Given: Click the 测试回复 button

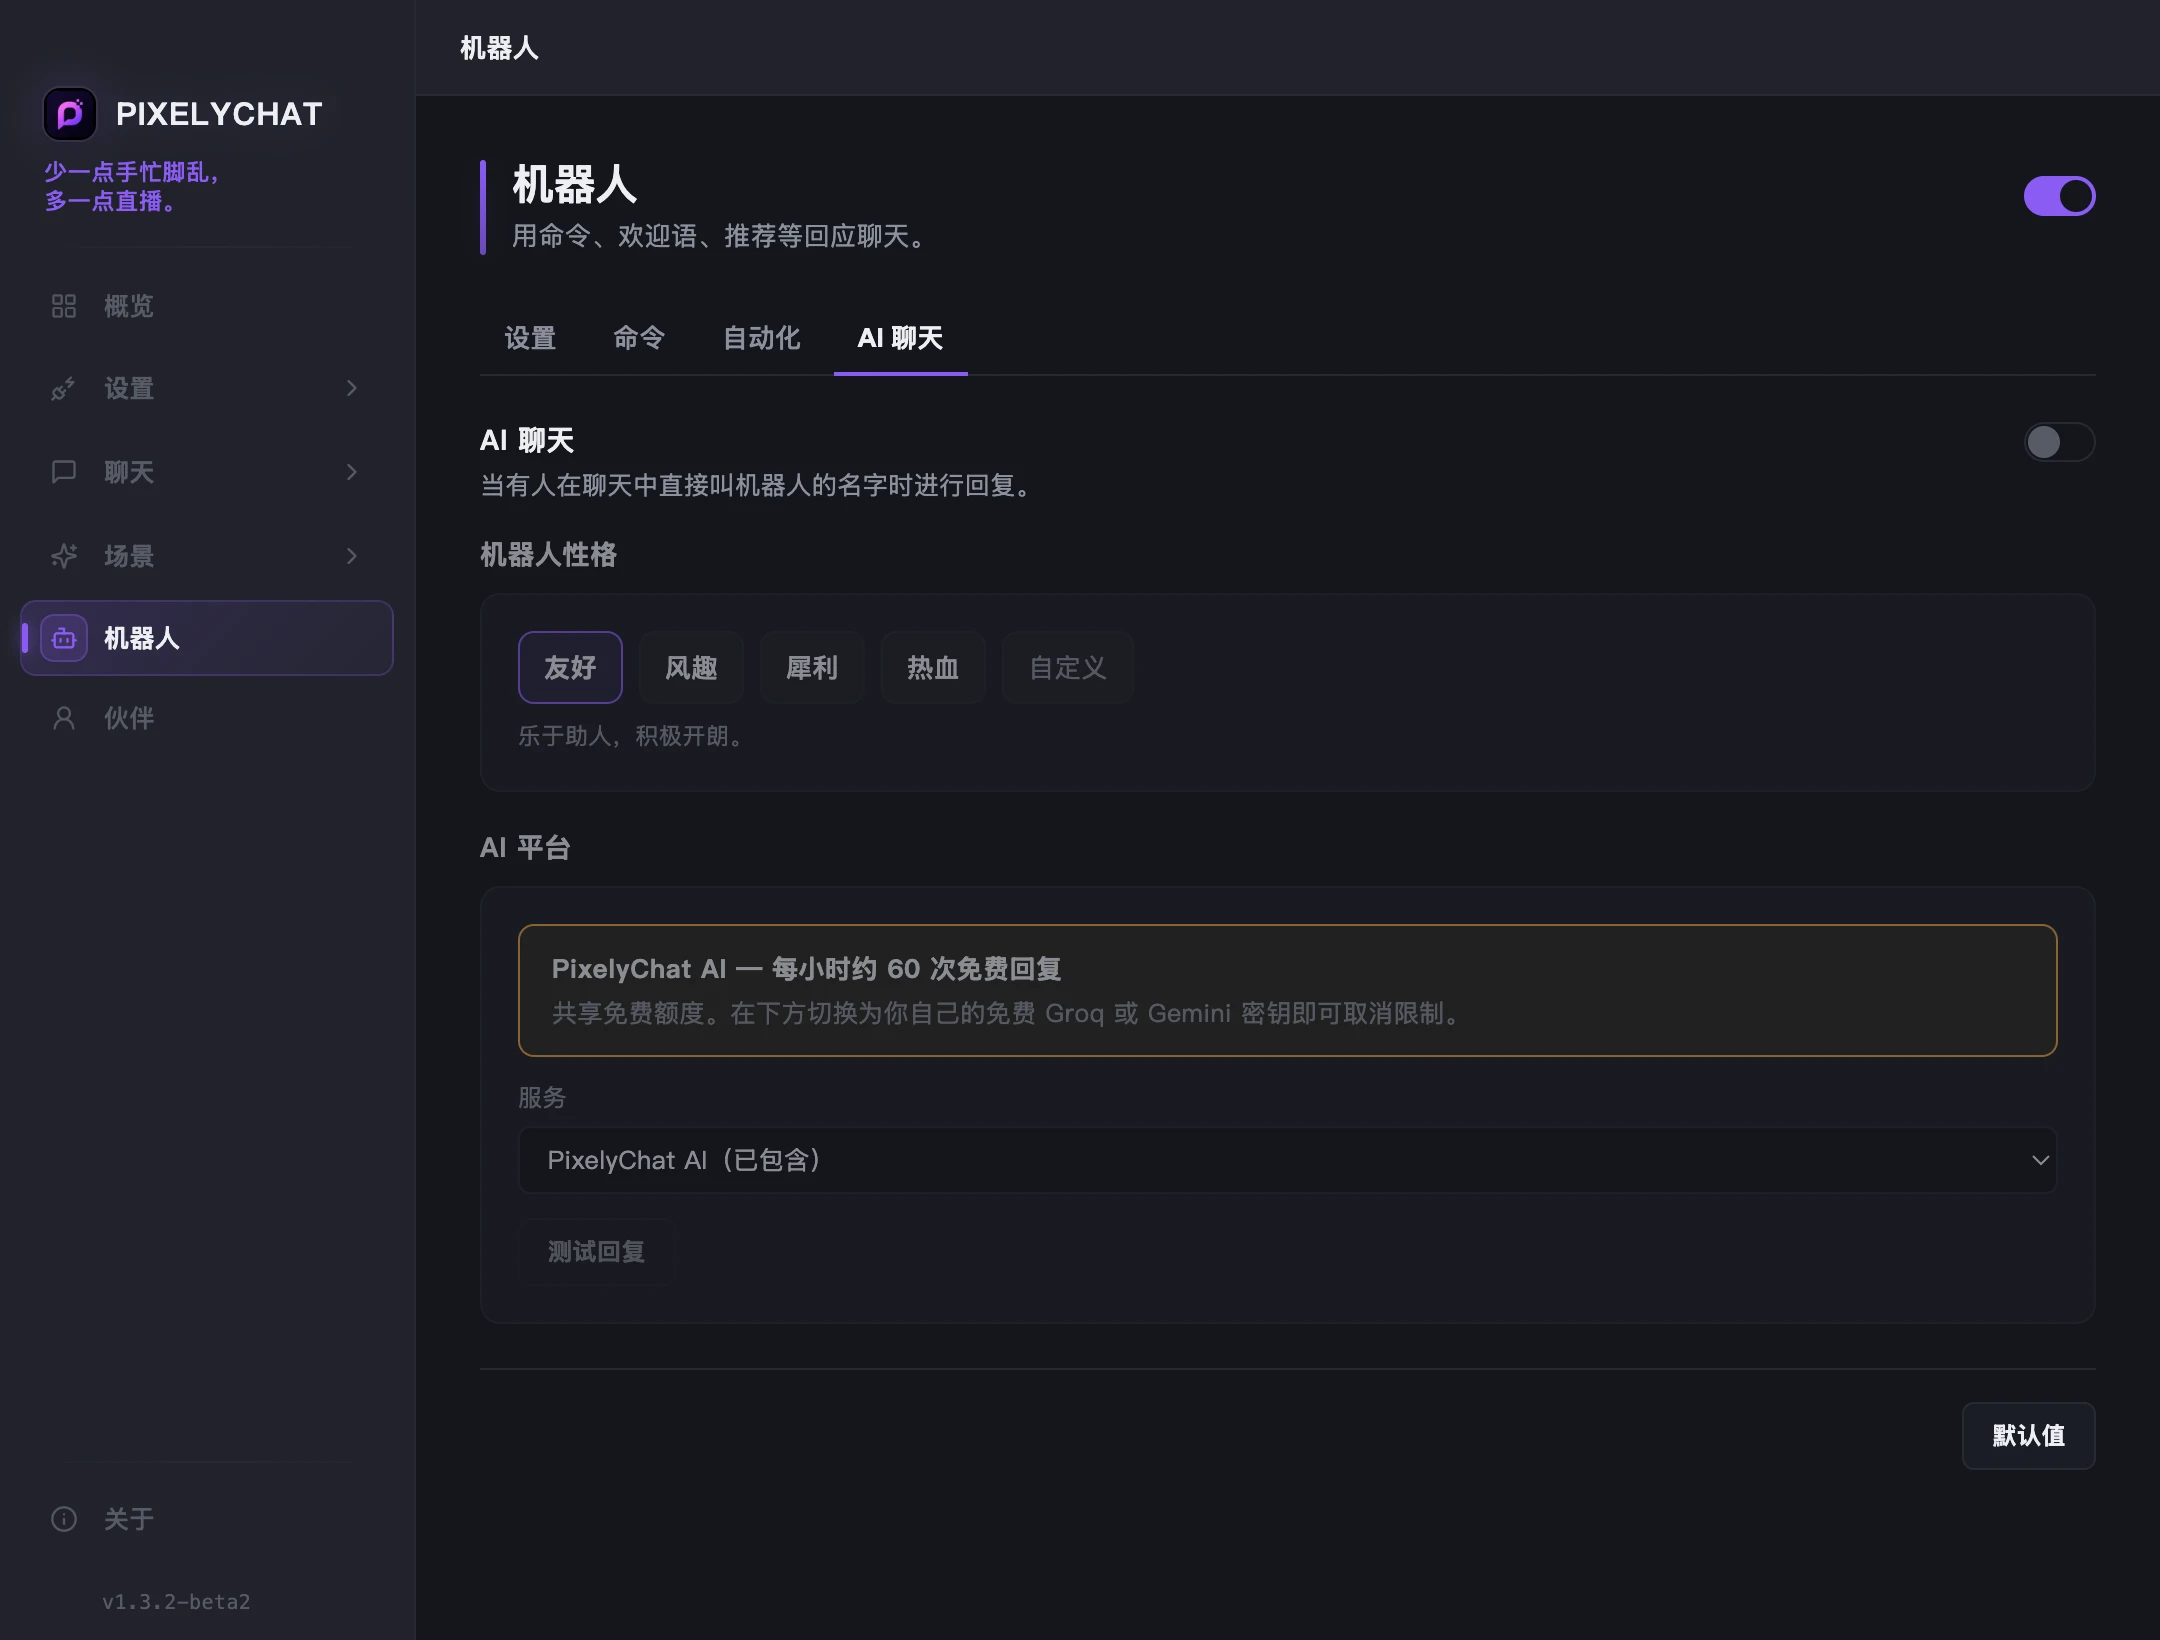Looking at the screenshot, I should (596, 1252).
